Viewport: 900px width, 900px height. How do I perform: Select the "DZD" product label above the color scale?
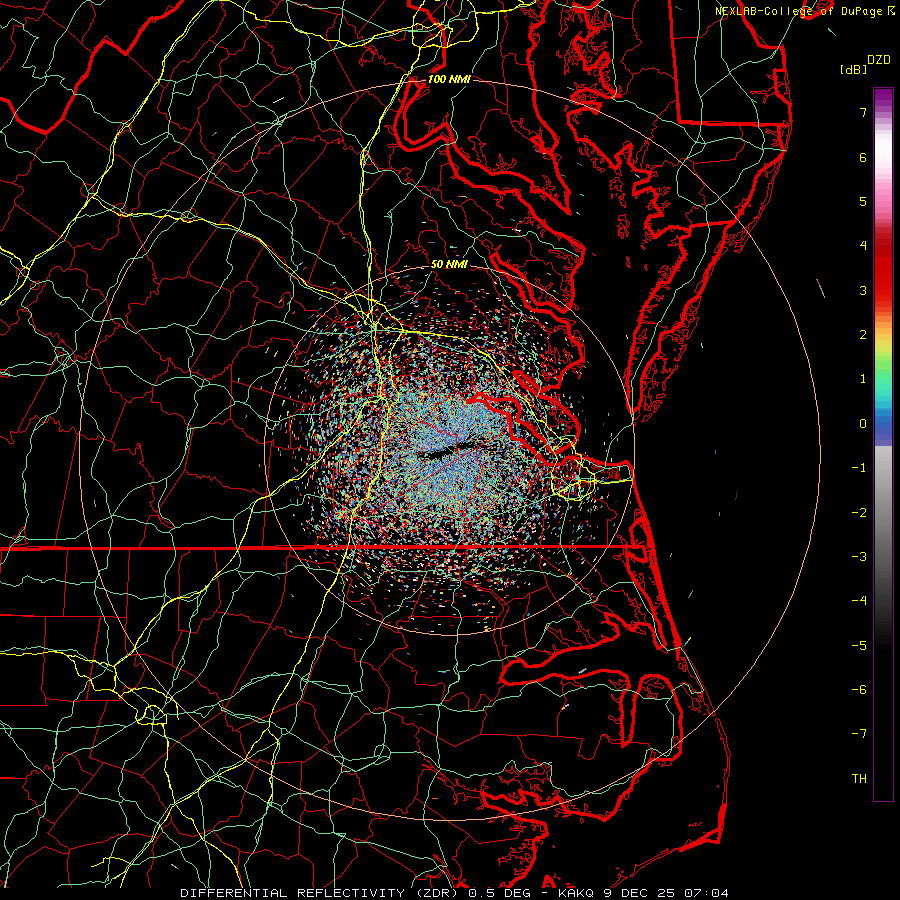[x=878, y=60]
